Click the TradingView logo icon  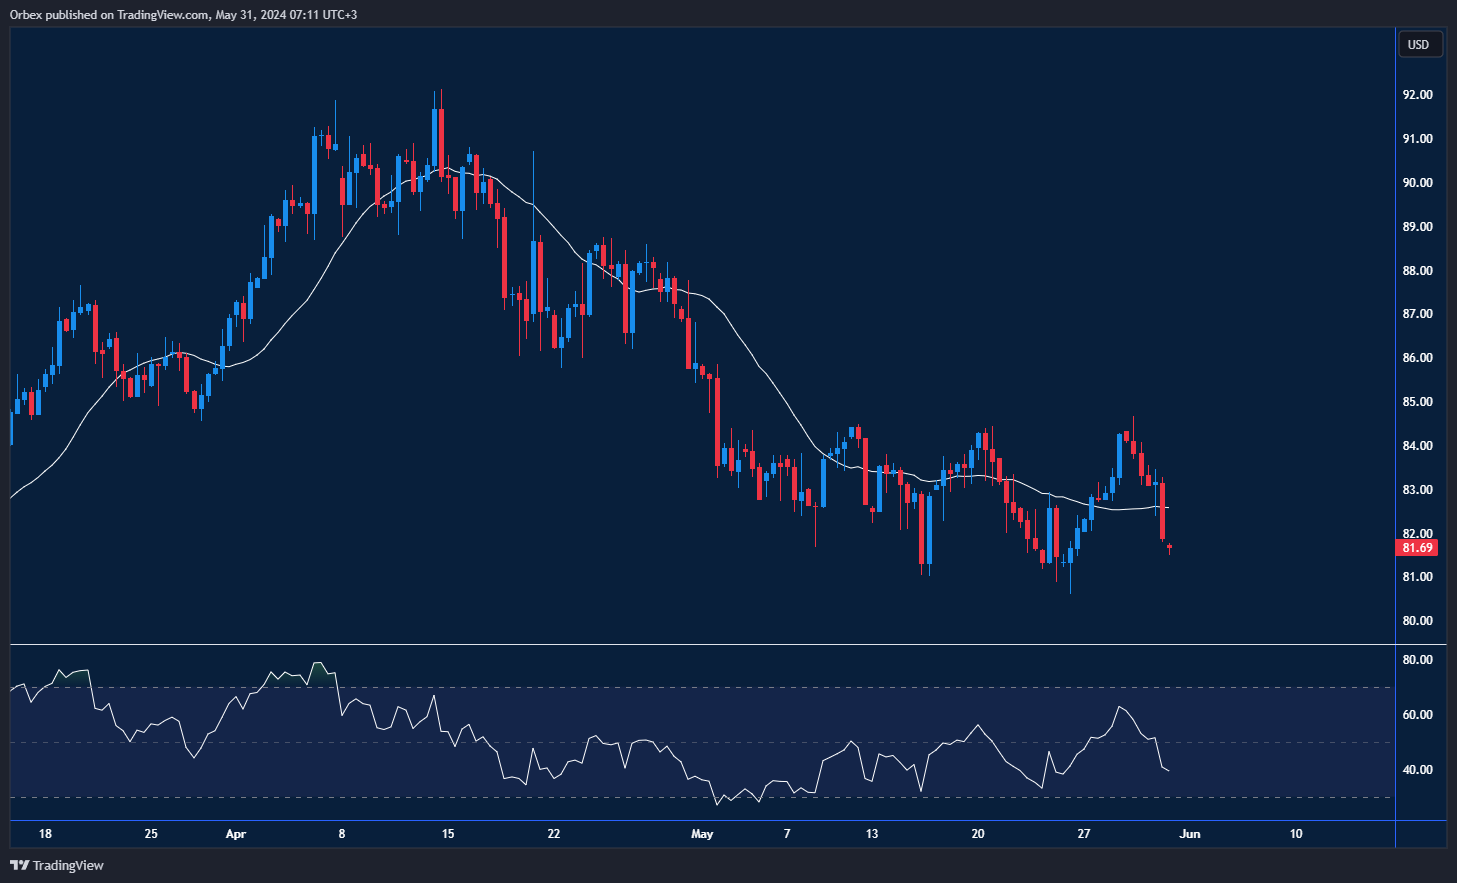(19, 865)
